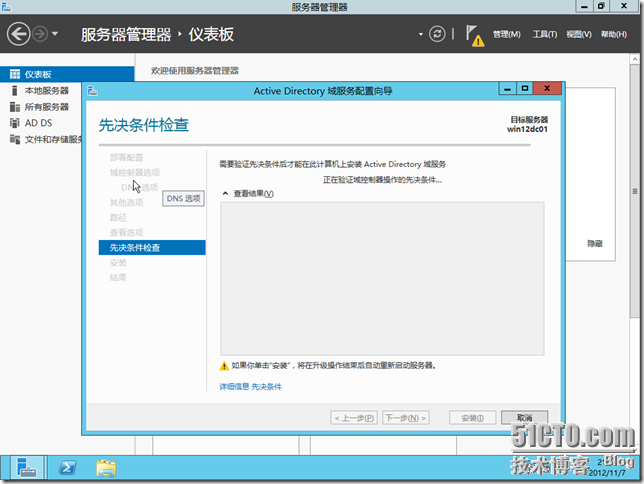The image size is (644, 484).
Task: Click the 安装(I) button
Action: pyautogui.click(x=472, y=418)
